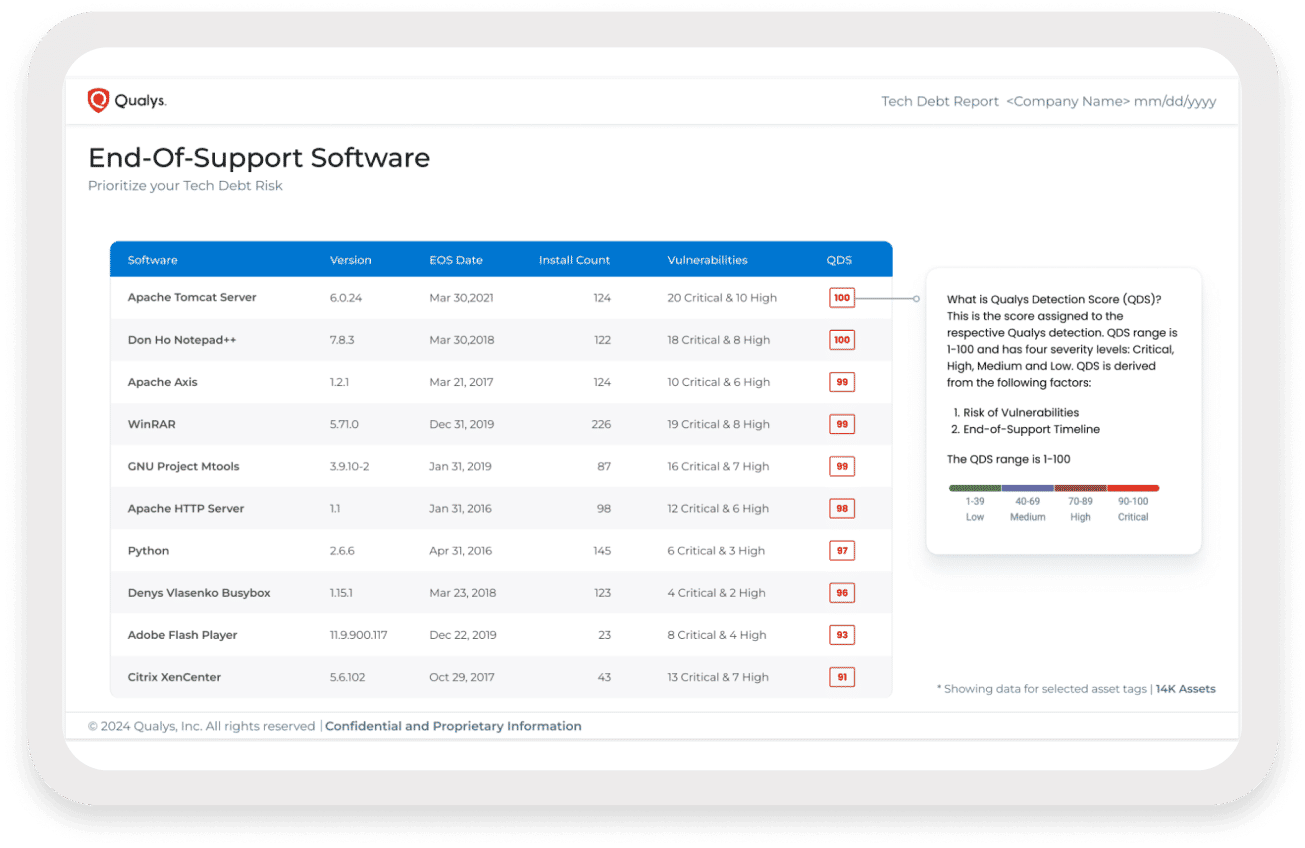1305x848 pixels.
Task: Select the Adobe Flash Player row name
Action: (x=183, y=635)
